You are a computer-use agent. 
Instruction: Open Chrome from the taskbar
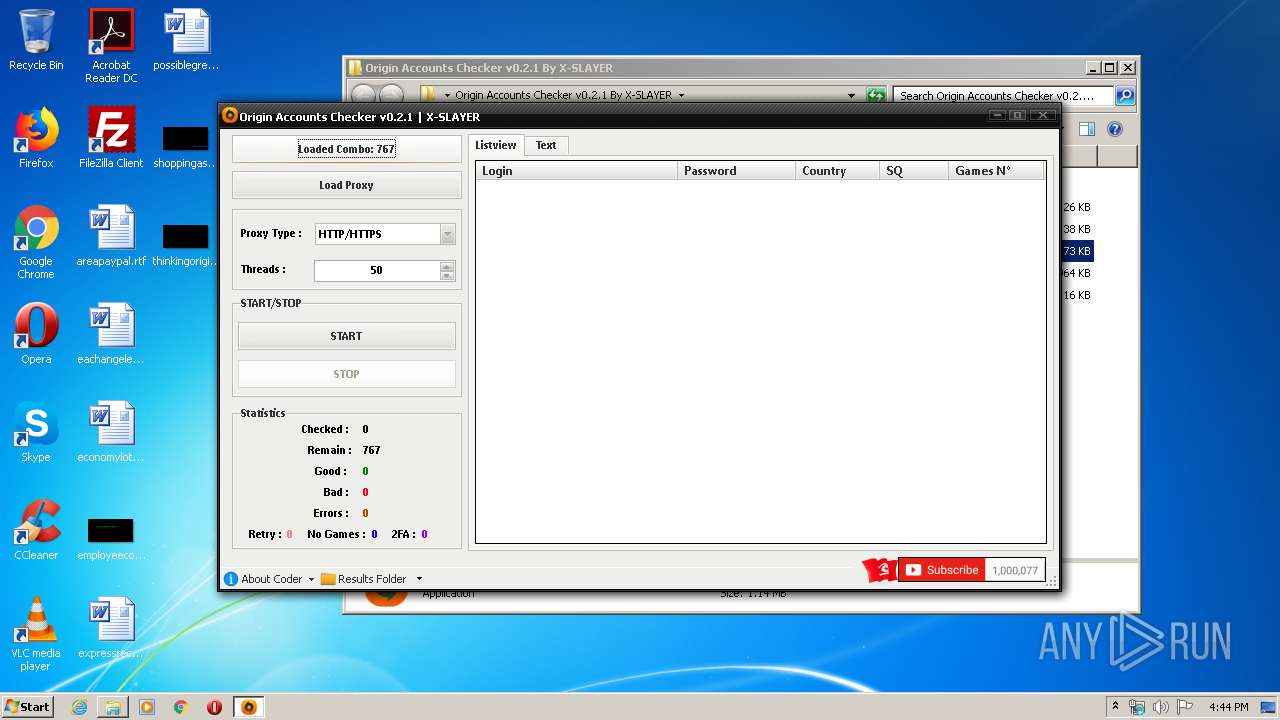point(181,707)
